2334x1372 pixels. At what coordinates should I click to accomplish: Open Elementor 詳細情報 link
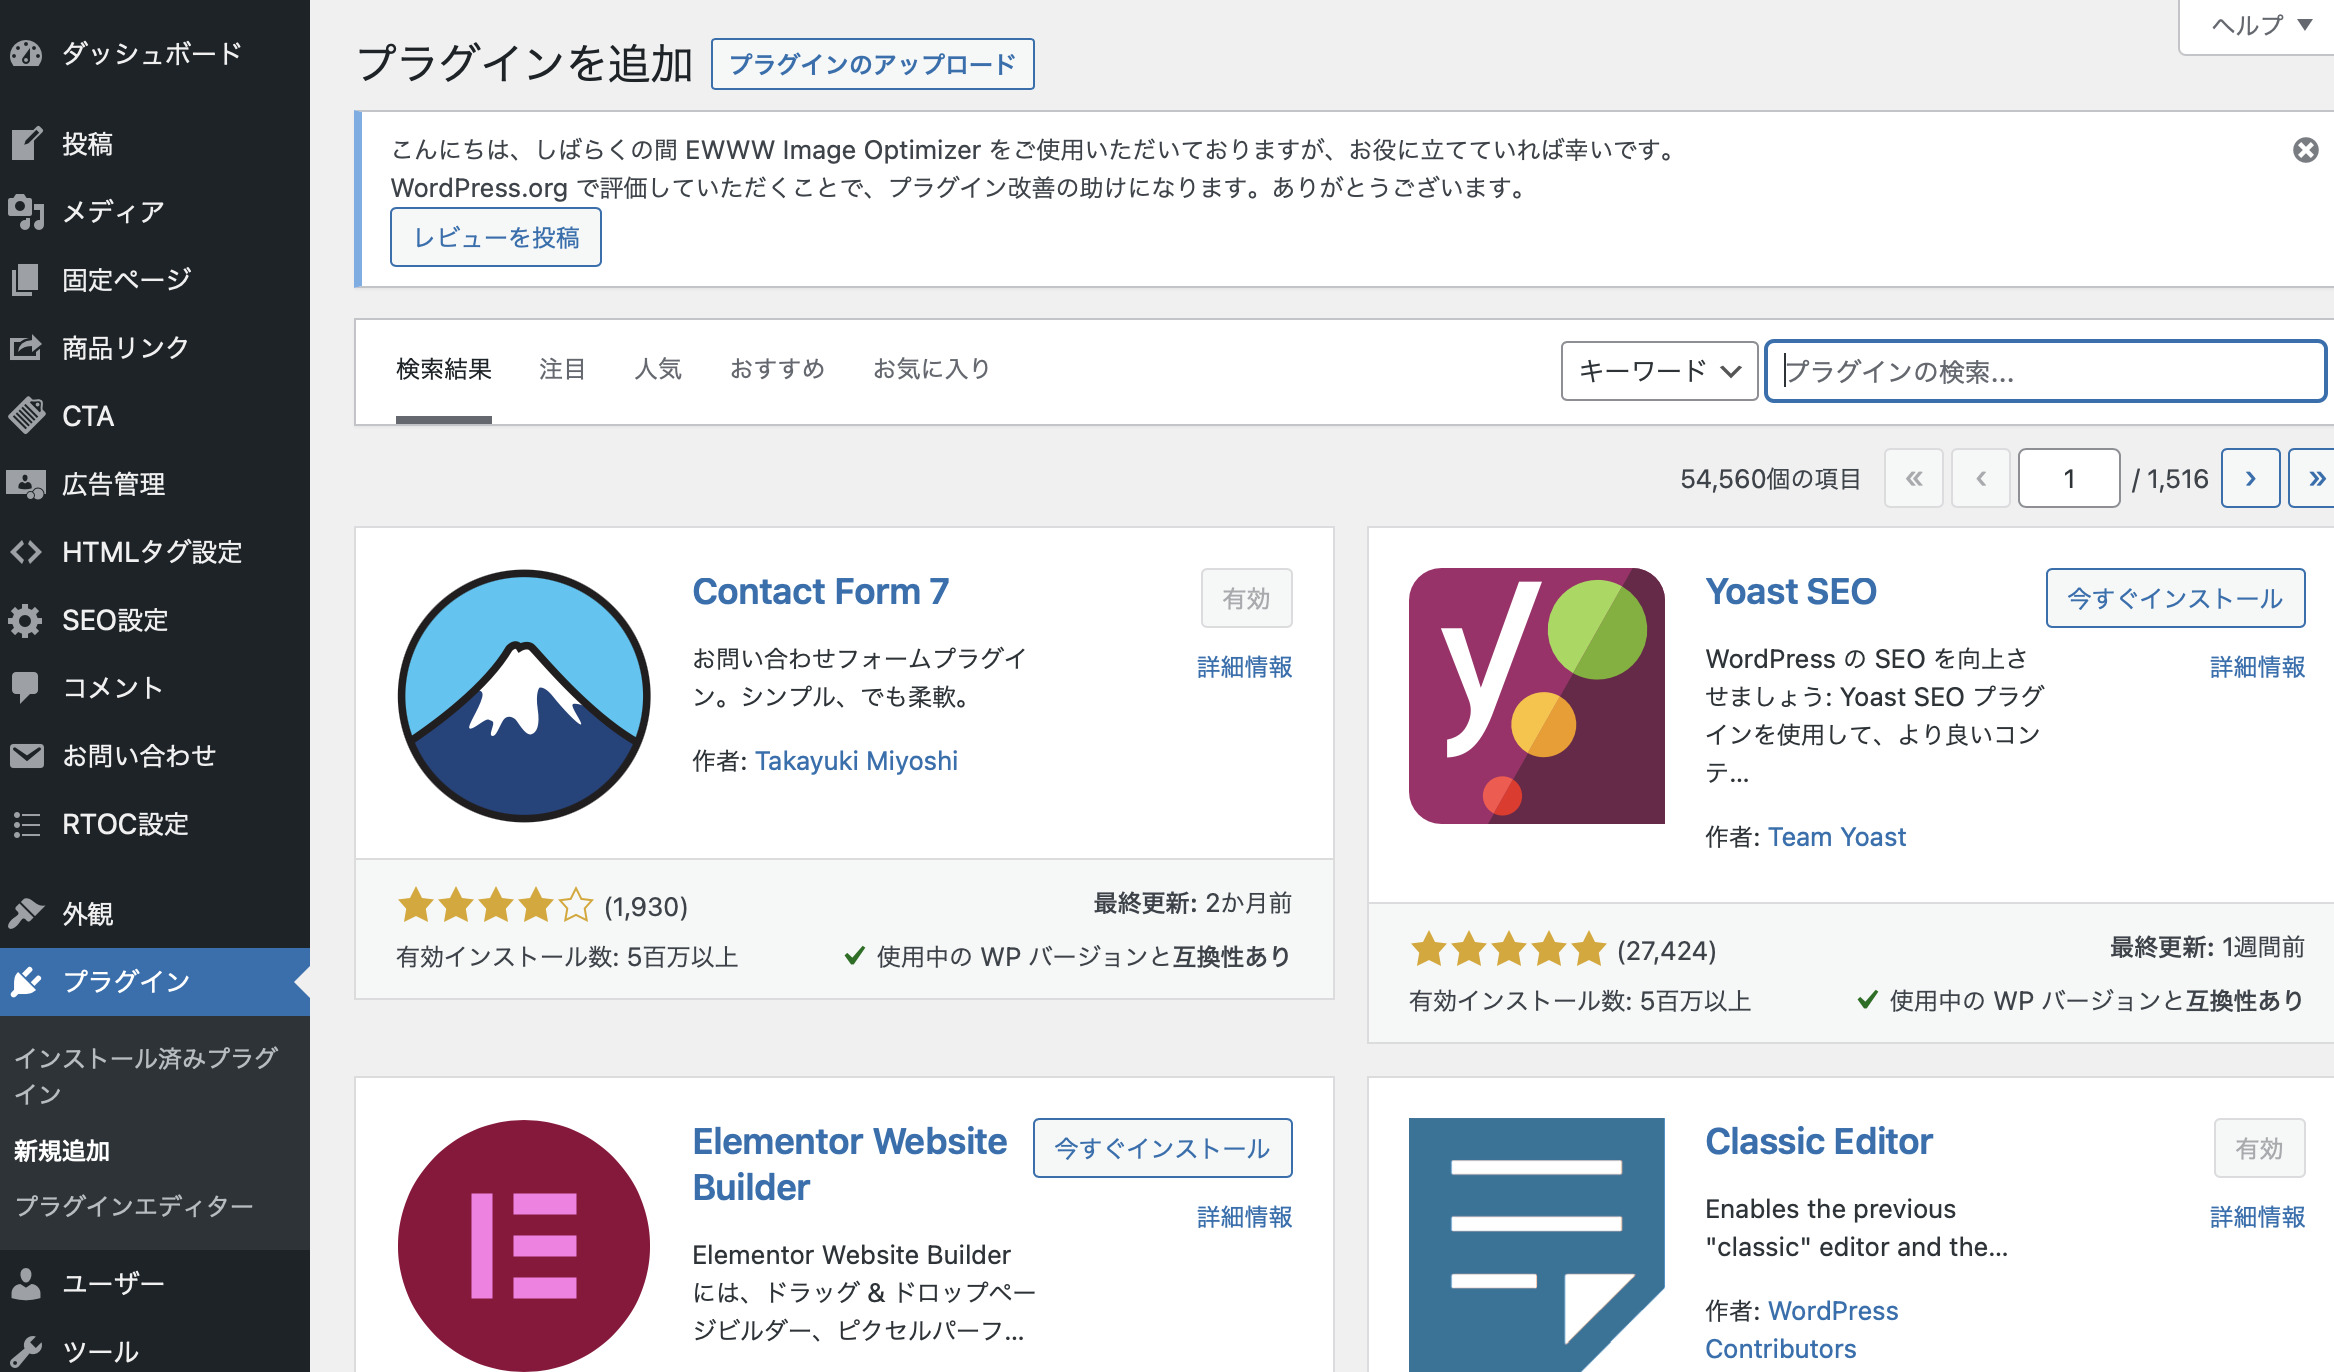click(x=1244, y=1217)
